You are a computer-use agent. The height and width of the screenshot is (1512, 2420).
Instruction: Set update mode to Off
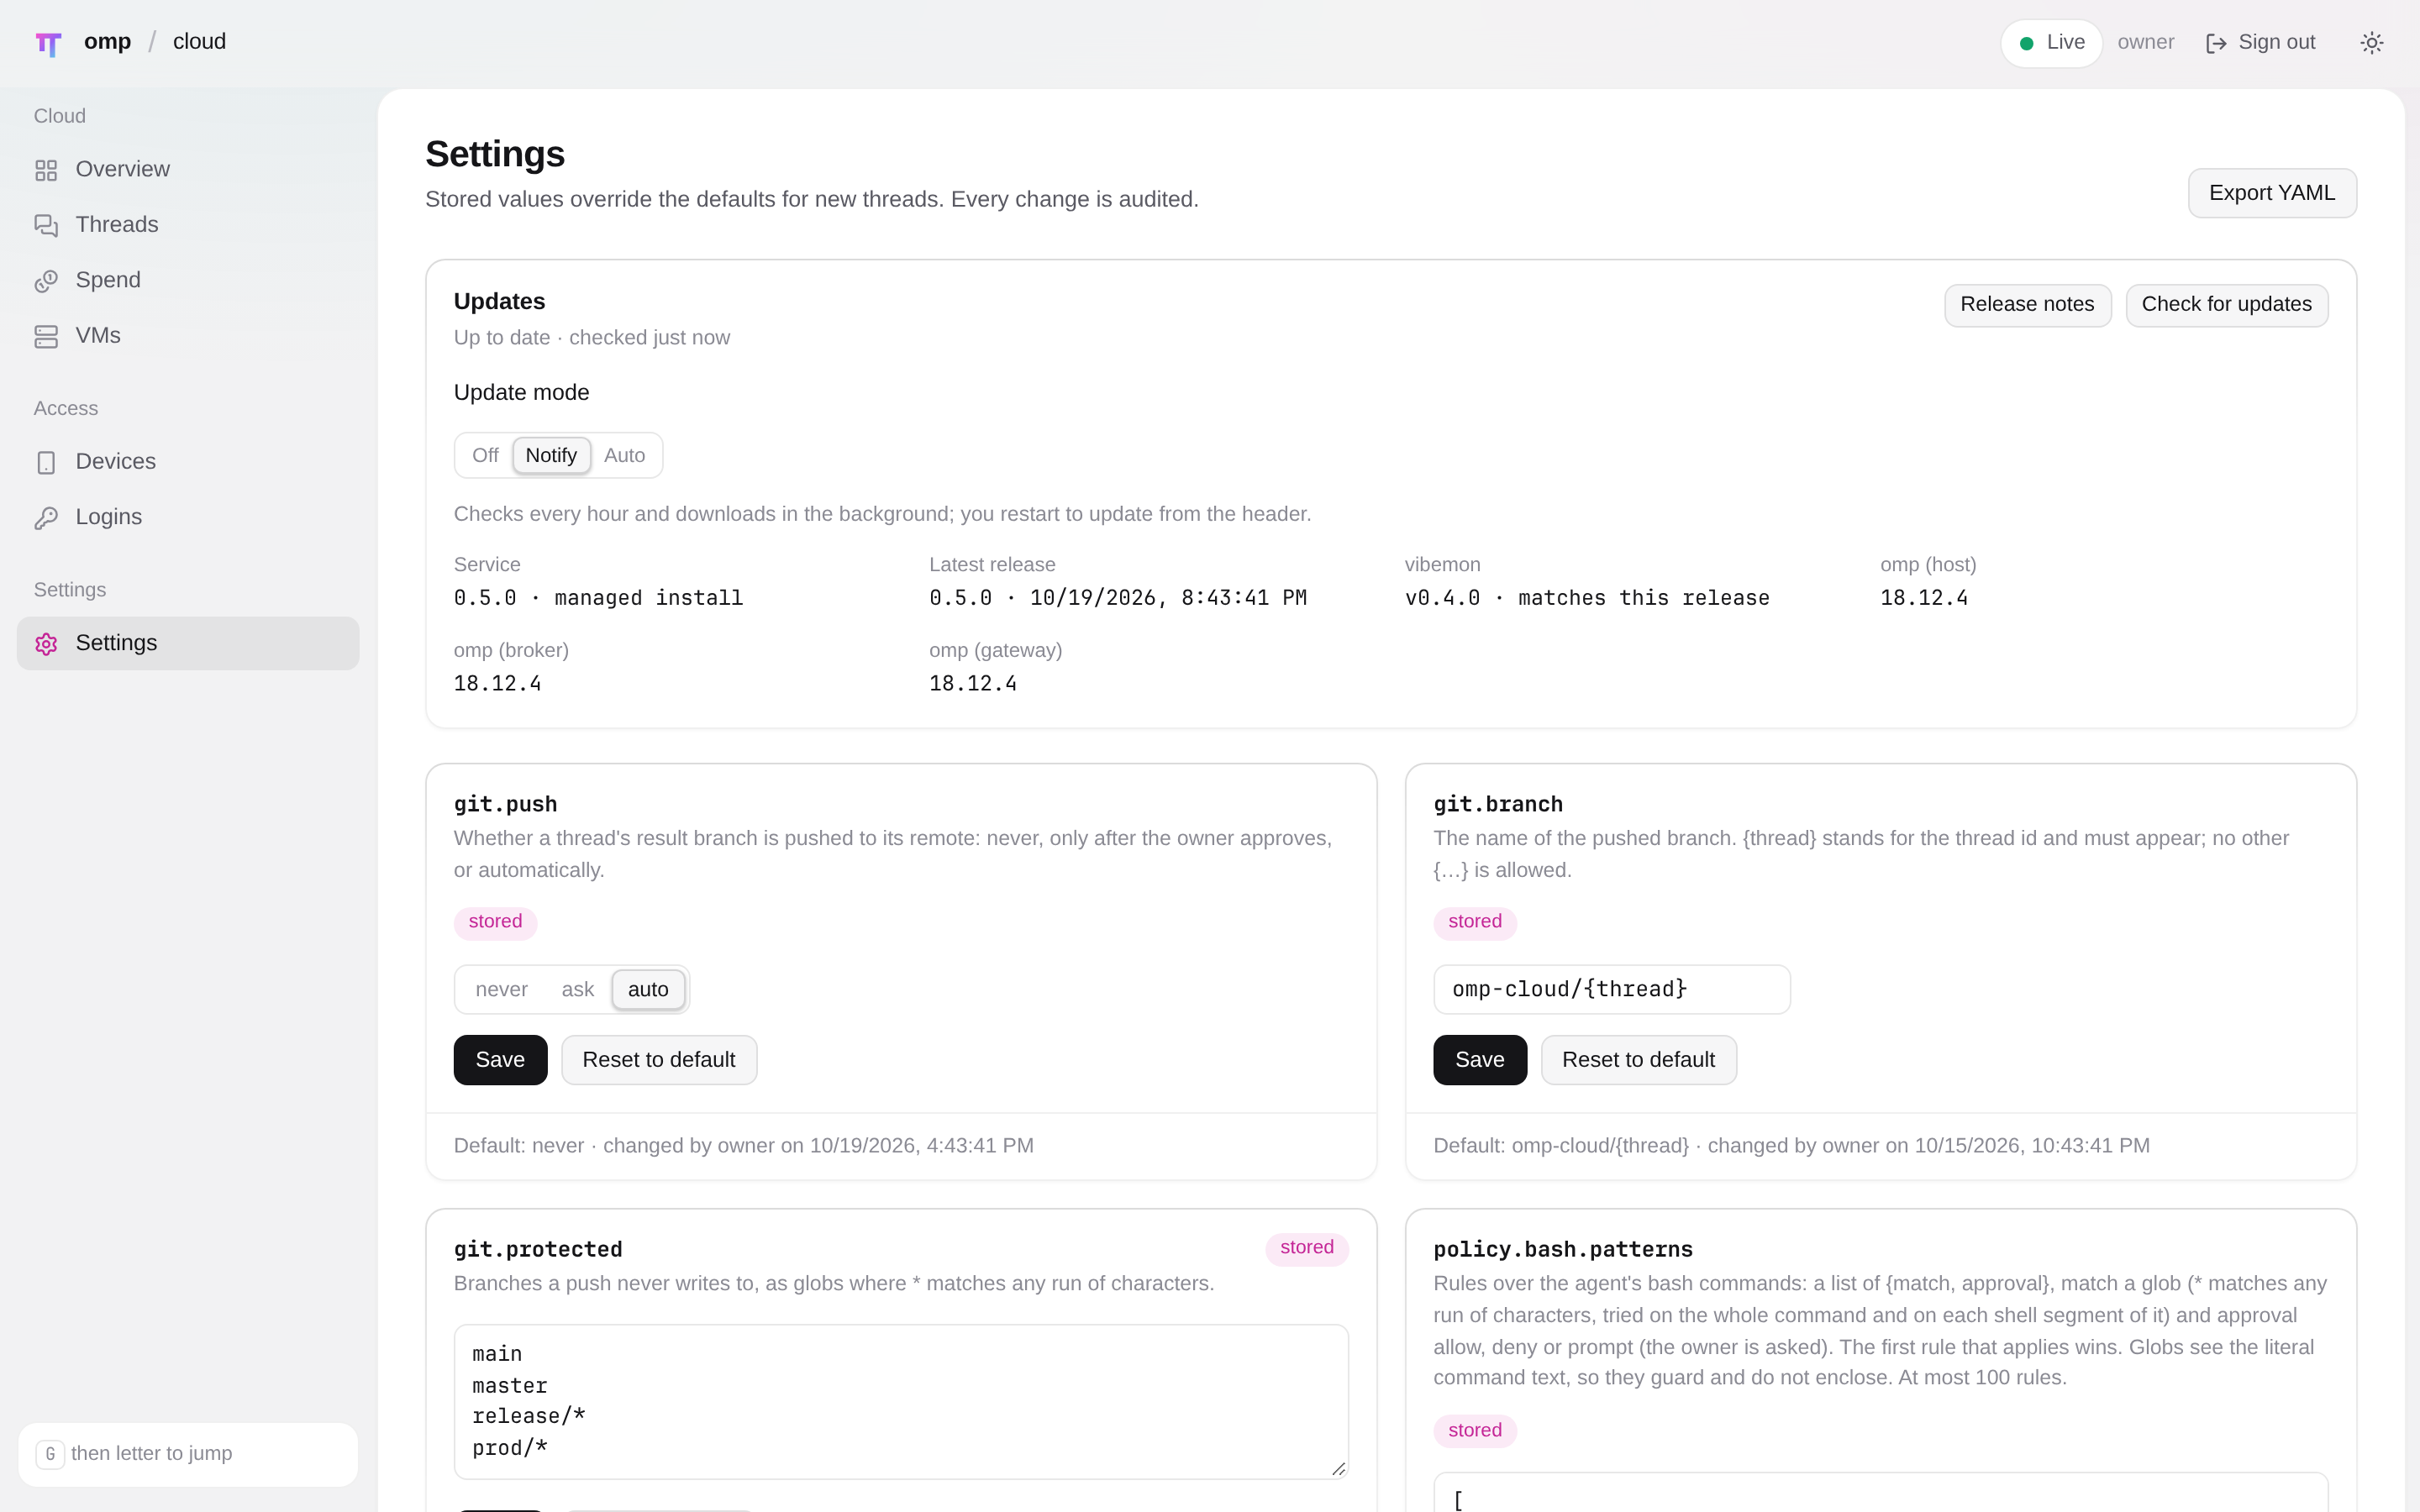[x=485, y=456]
